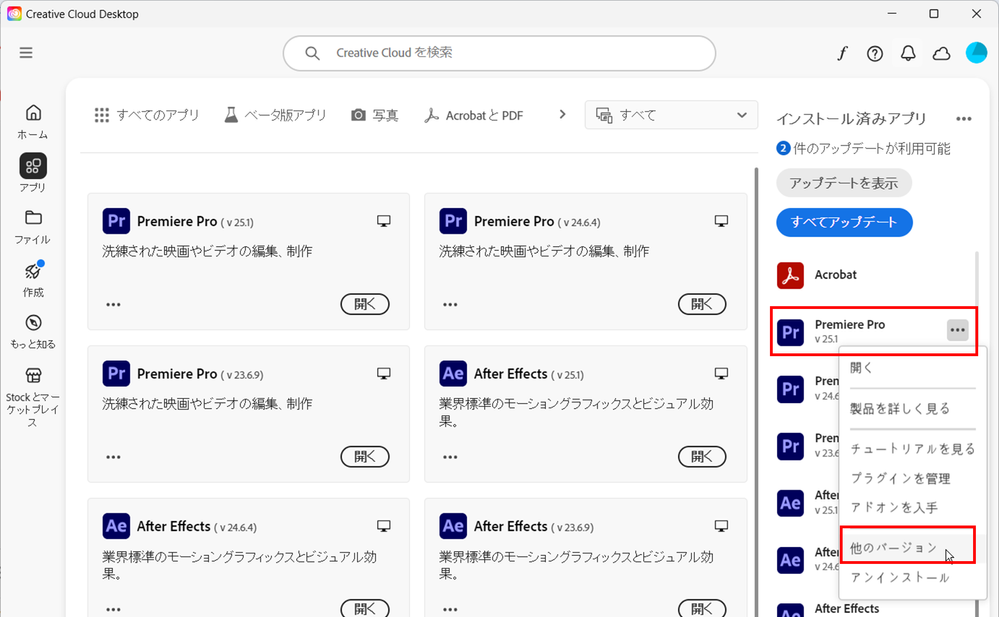Screen dimensions: 999x617
Task: Click the search magnifier icon
Action: 312,54
